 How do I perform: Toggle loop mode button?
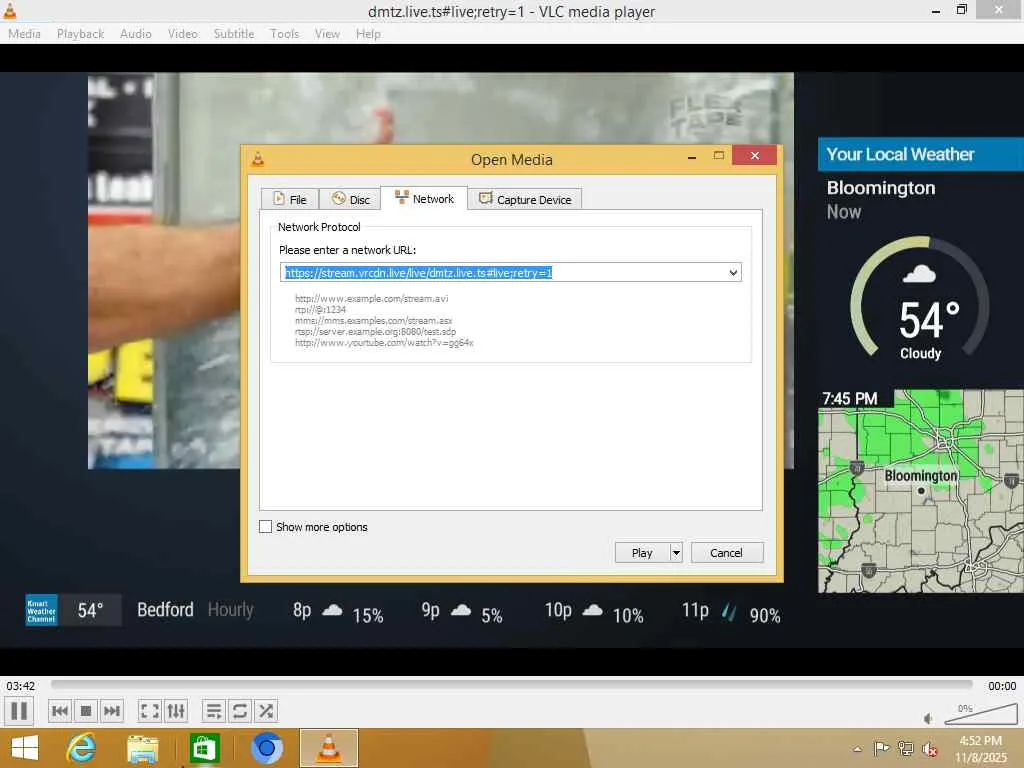click(x=240, y=711)
